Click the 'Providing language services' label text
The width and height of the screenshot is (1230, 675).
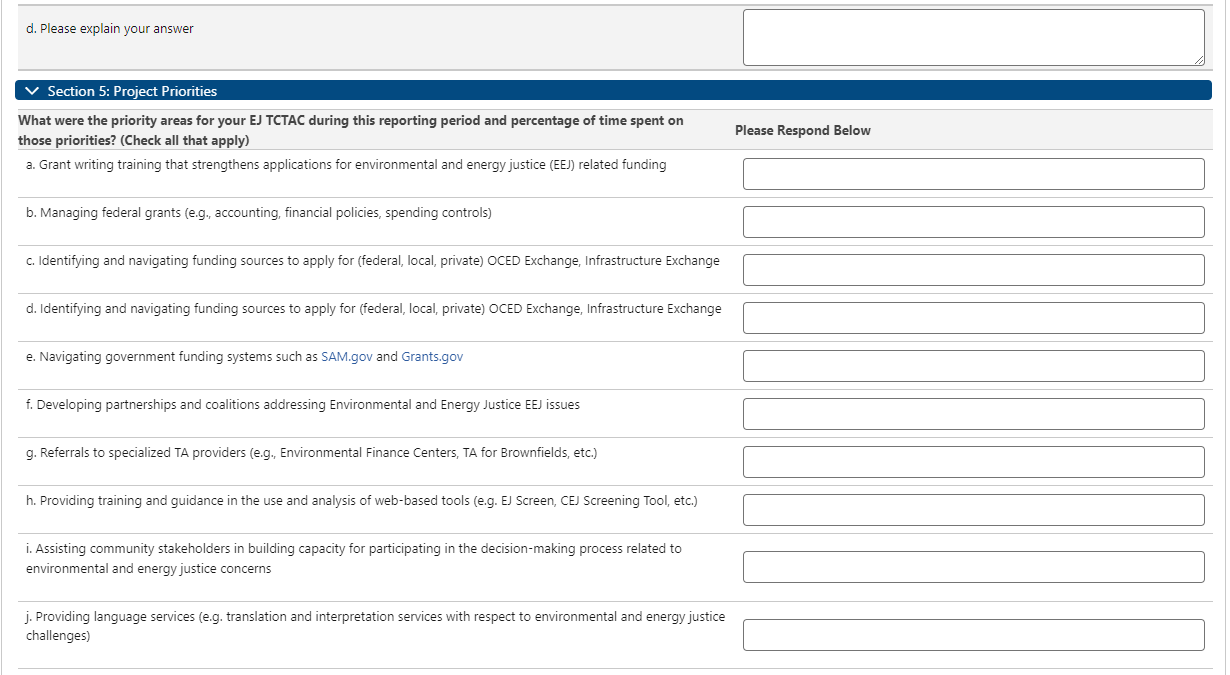375,617
